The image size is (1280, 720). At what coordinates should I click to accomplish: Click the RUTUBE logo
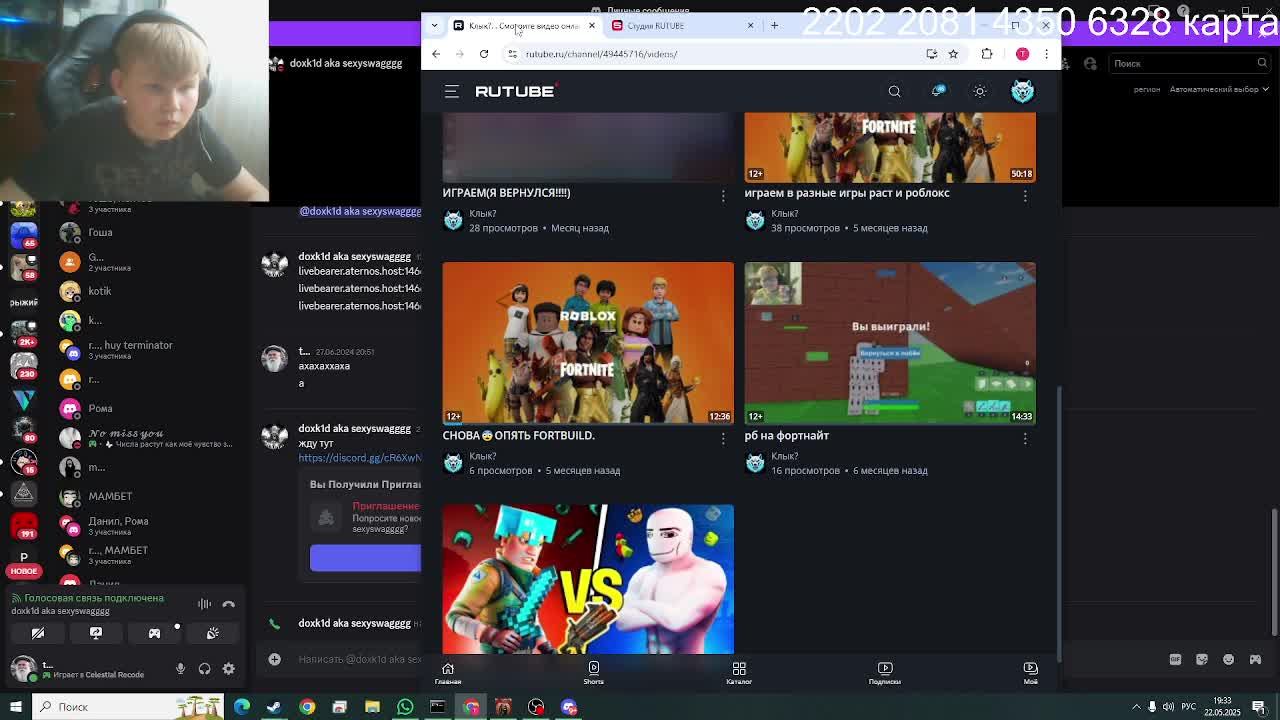515,91
